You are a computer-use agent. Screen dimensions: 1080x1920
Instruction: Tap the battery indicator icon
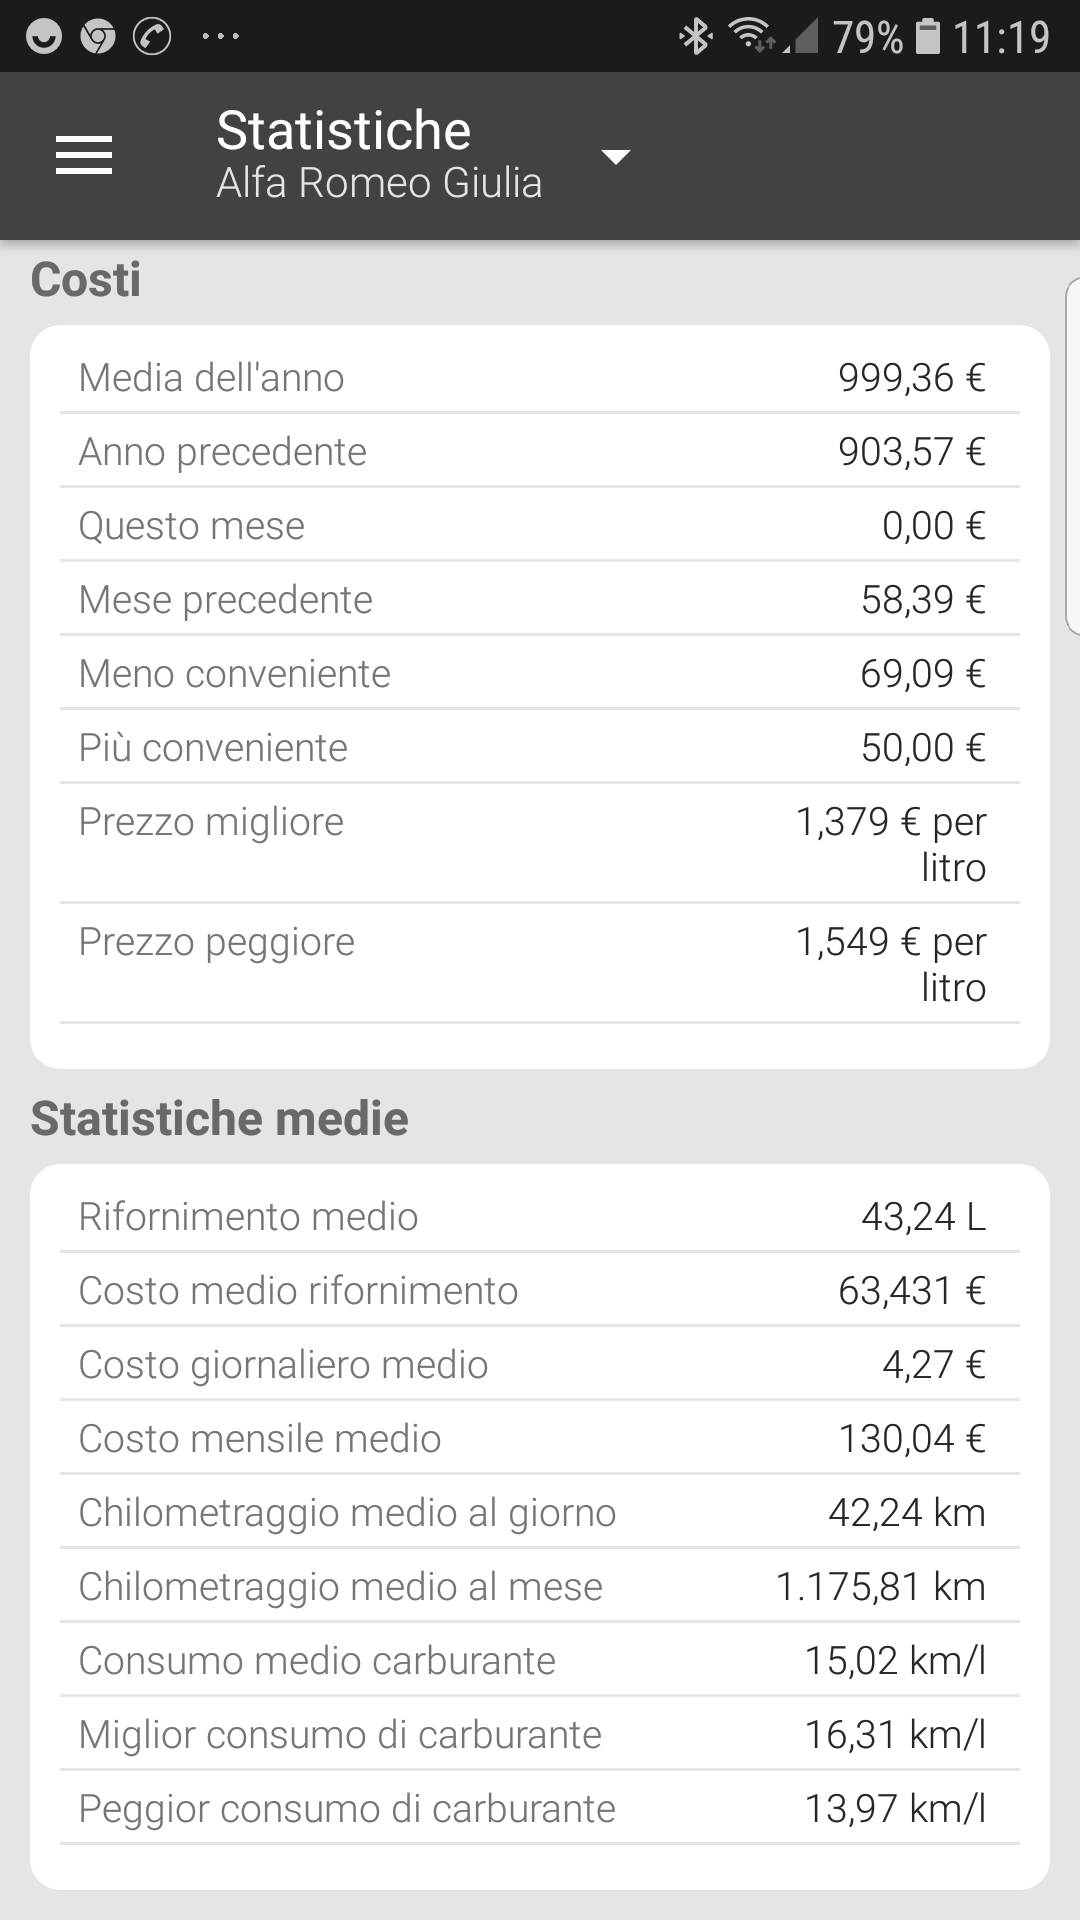click(x=928, y=36)
